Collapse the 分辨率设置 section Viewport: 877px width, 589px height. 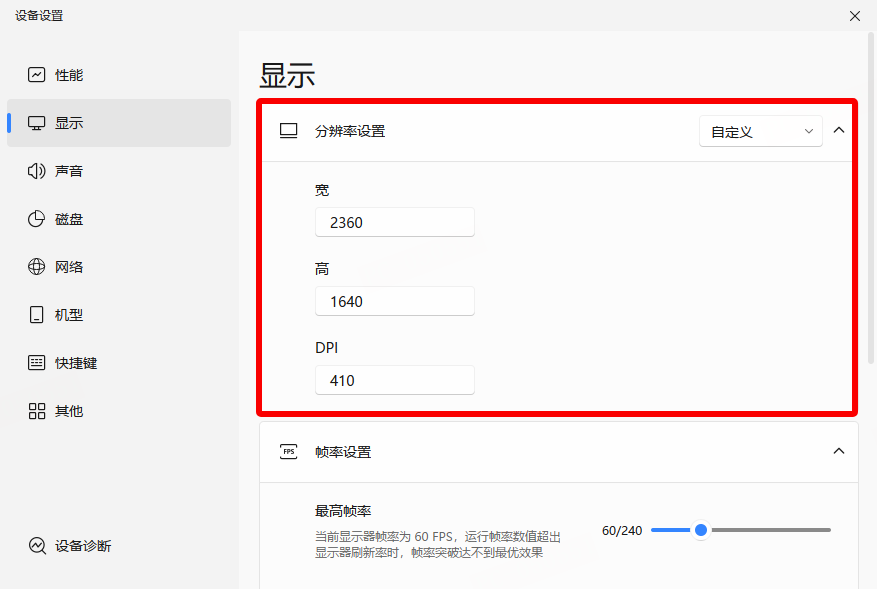click(839, 130)
